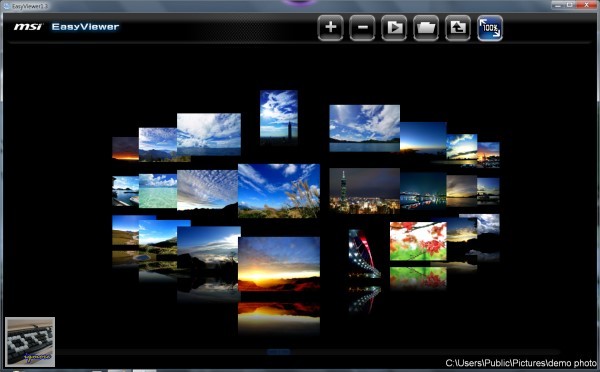Open the city night skyline photo
This screenshot has width=600, height=372.
(364, 190)
